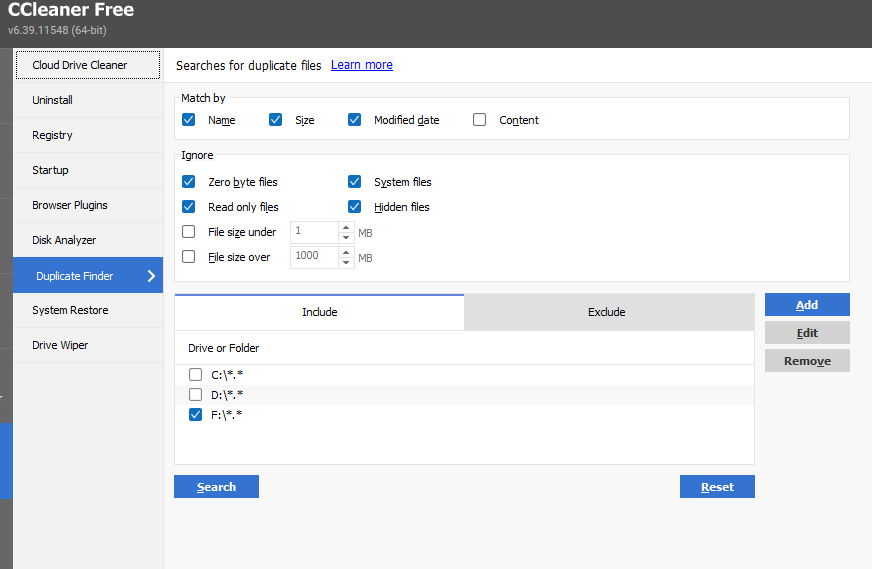Click the File size over value field
The width and height of the screenshot is (872, 569).
[314, 257]
